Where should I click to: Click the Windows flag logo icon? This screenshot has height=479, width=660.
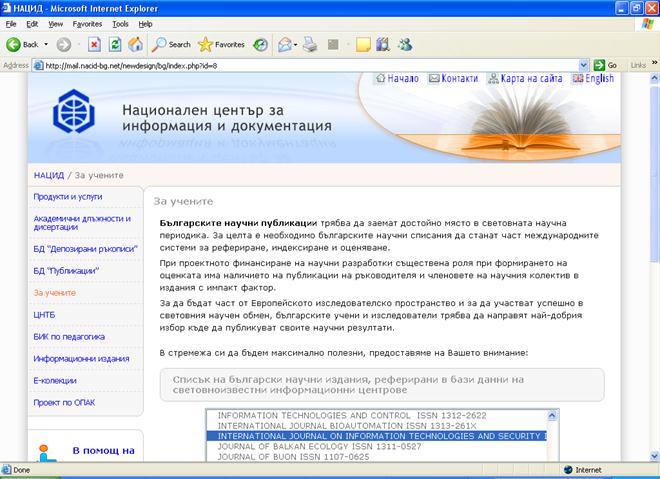point(647,24)
